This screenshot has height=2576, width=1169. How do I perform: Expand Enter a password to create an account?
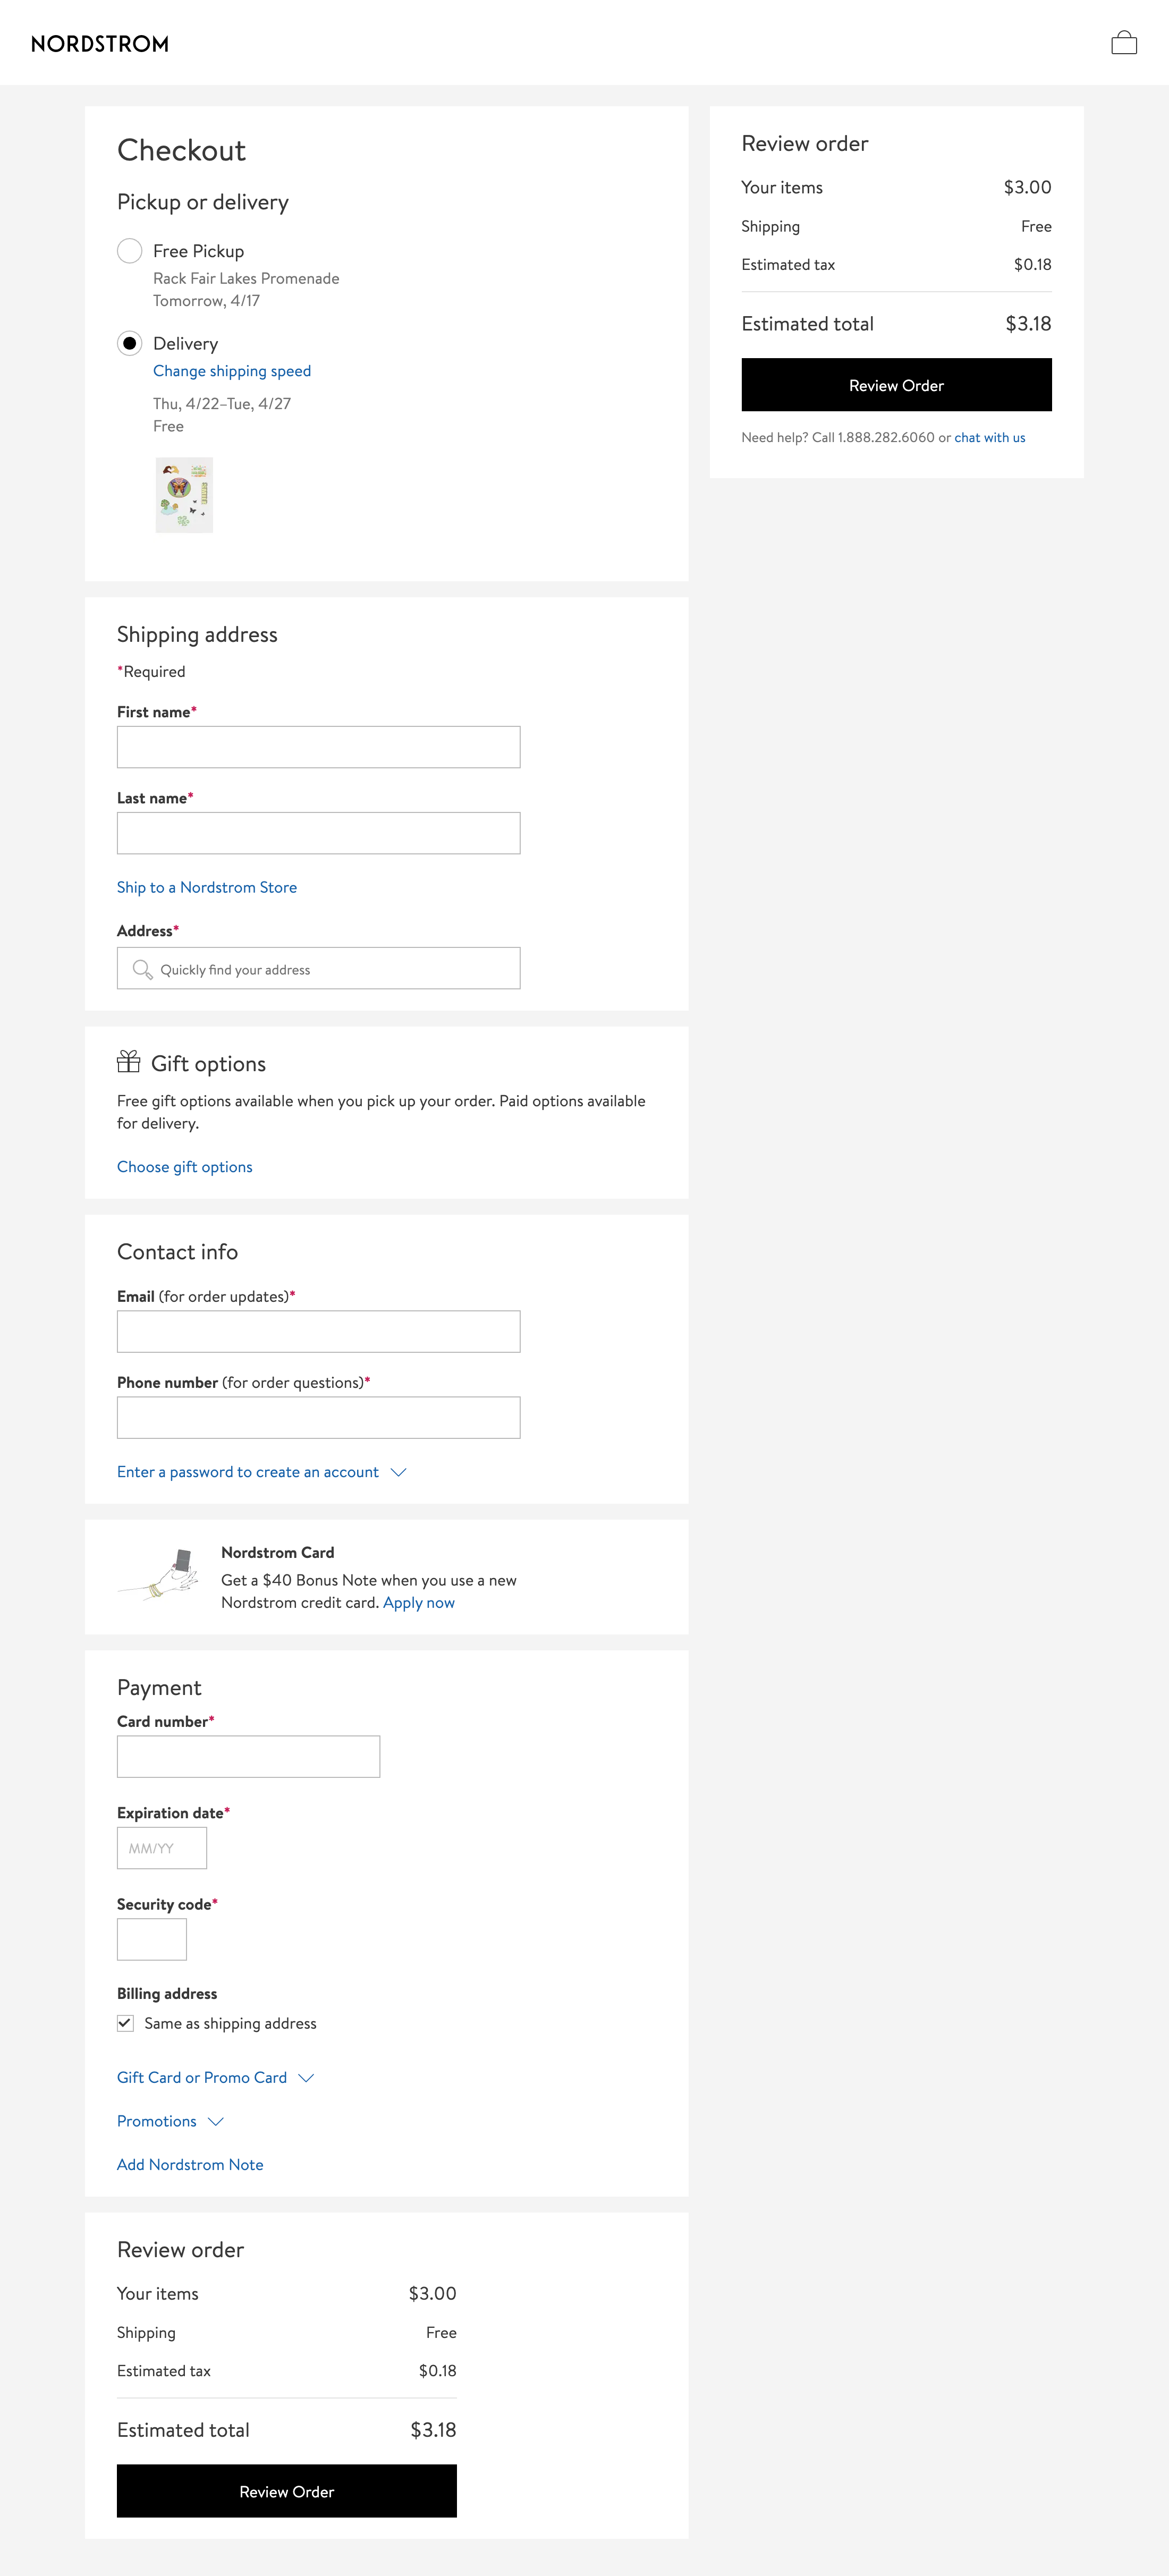pos(247,1471)
